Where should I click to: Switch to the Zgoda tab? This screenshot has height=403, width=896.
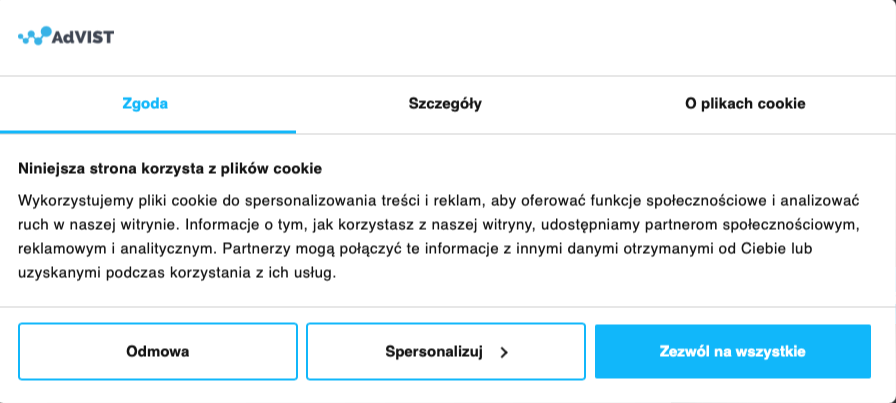tap(145, 103)
